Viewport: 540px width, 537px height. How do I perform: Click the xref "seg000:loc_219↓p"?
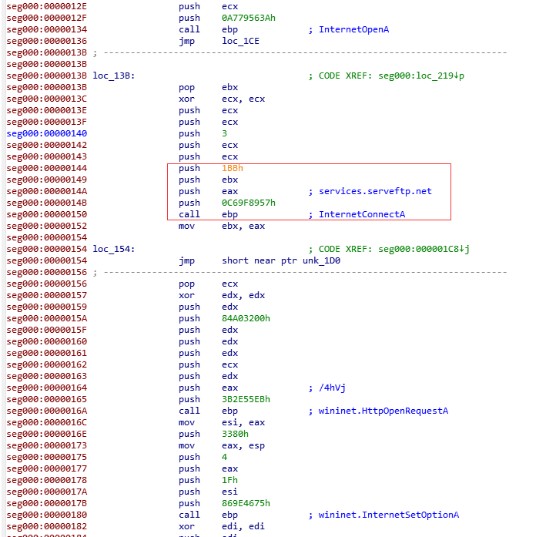[421, 76]
